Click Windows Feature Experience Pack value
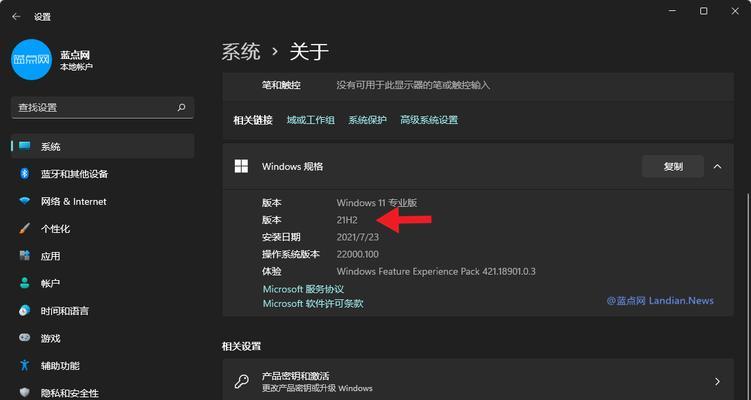Image resolution: width=751 pixels, height=400 pixels. [x=436, y=271]
